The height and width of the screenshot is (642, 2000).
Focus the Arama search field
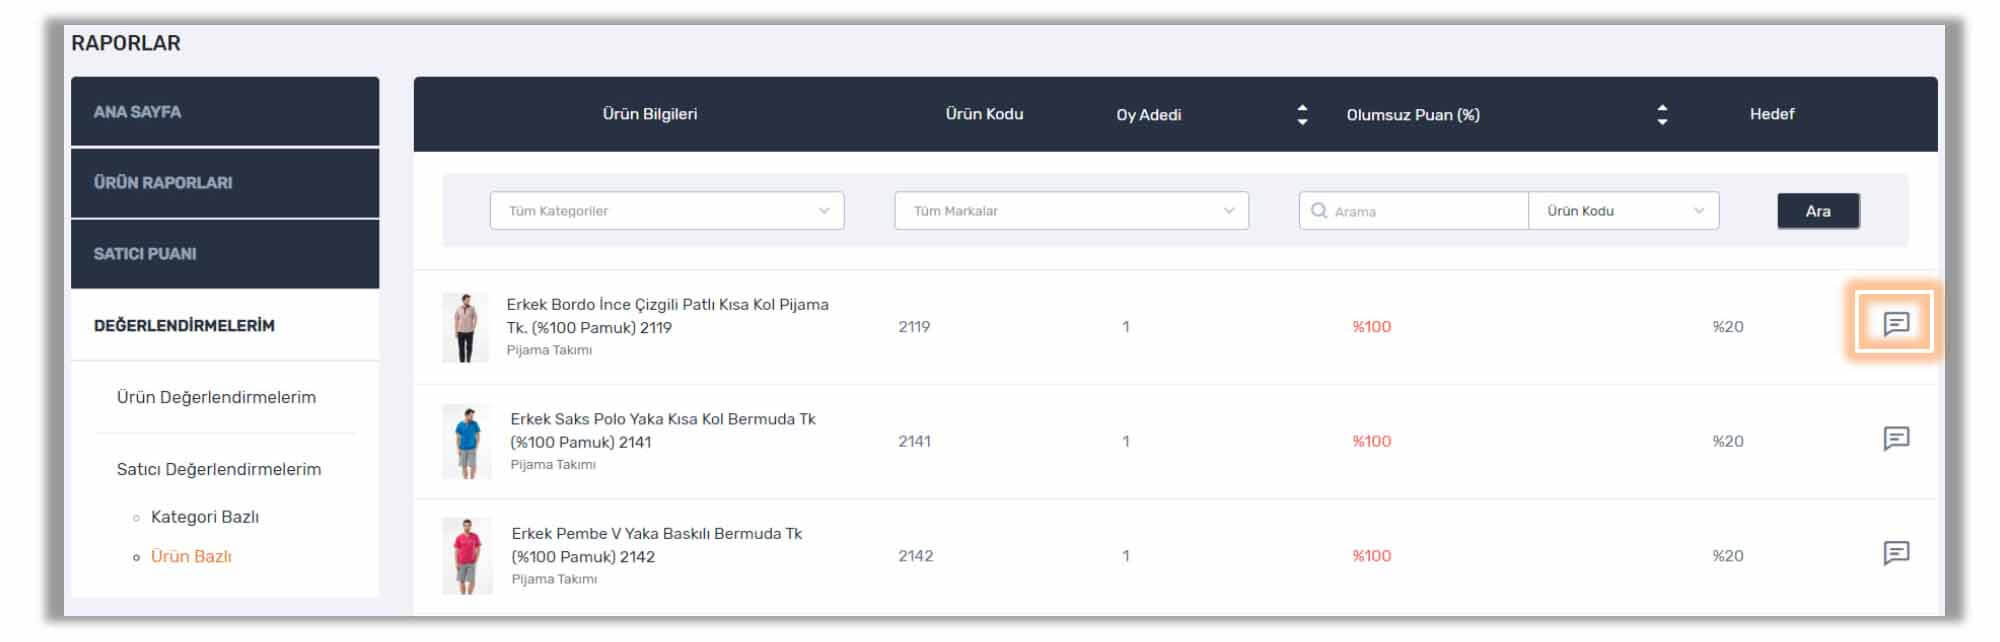point(1414,210)
